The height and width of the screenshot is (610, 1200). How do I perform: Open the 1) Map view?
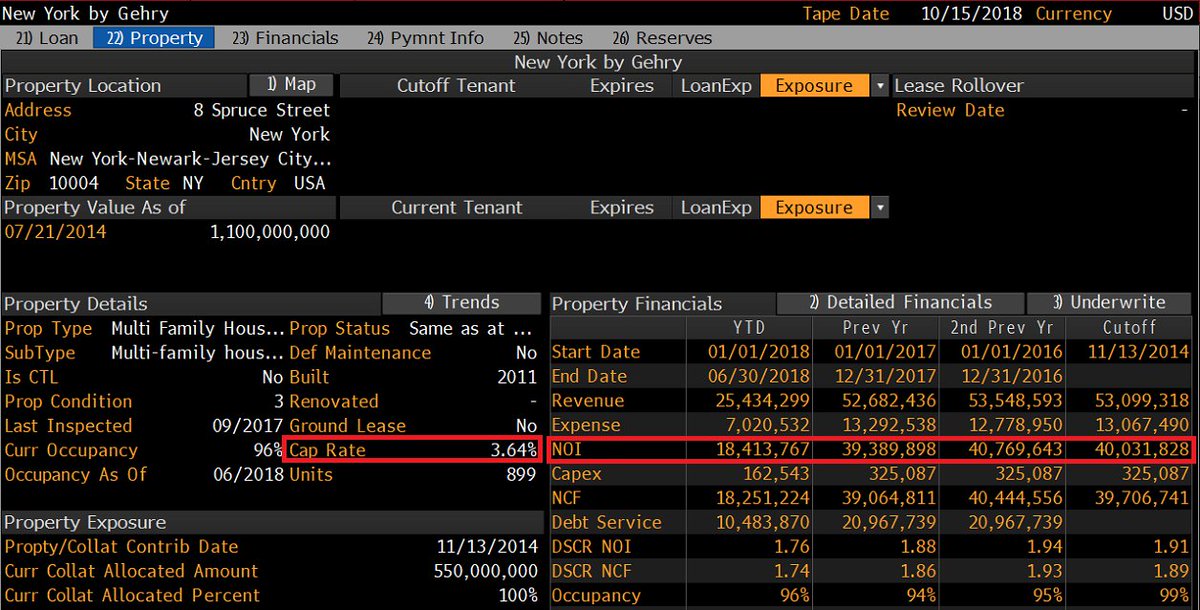pos(291,85)
